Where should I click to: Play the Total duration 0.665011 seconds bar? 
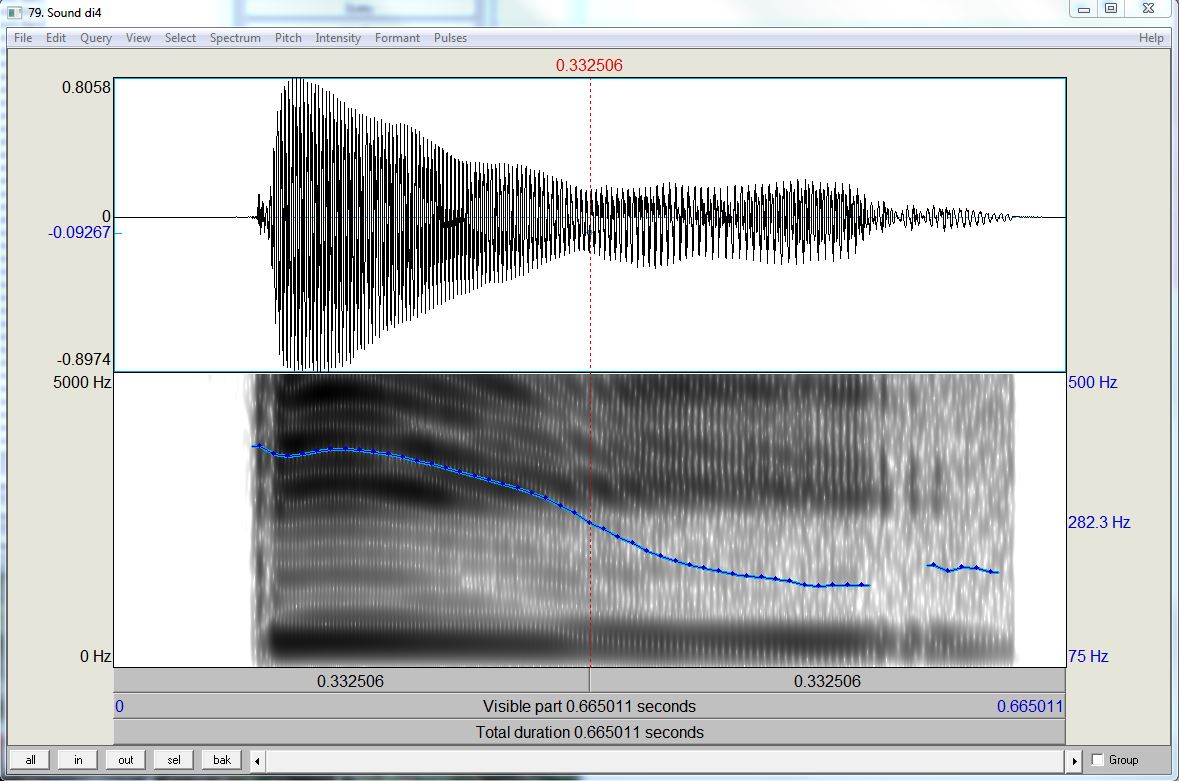click(x=590, y=732)
